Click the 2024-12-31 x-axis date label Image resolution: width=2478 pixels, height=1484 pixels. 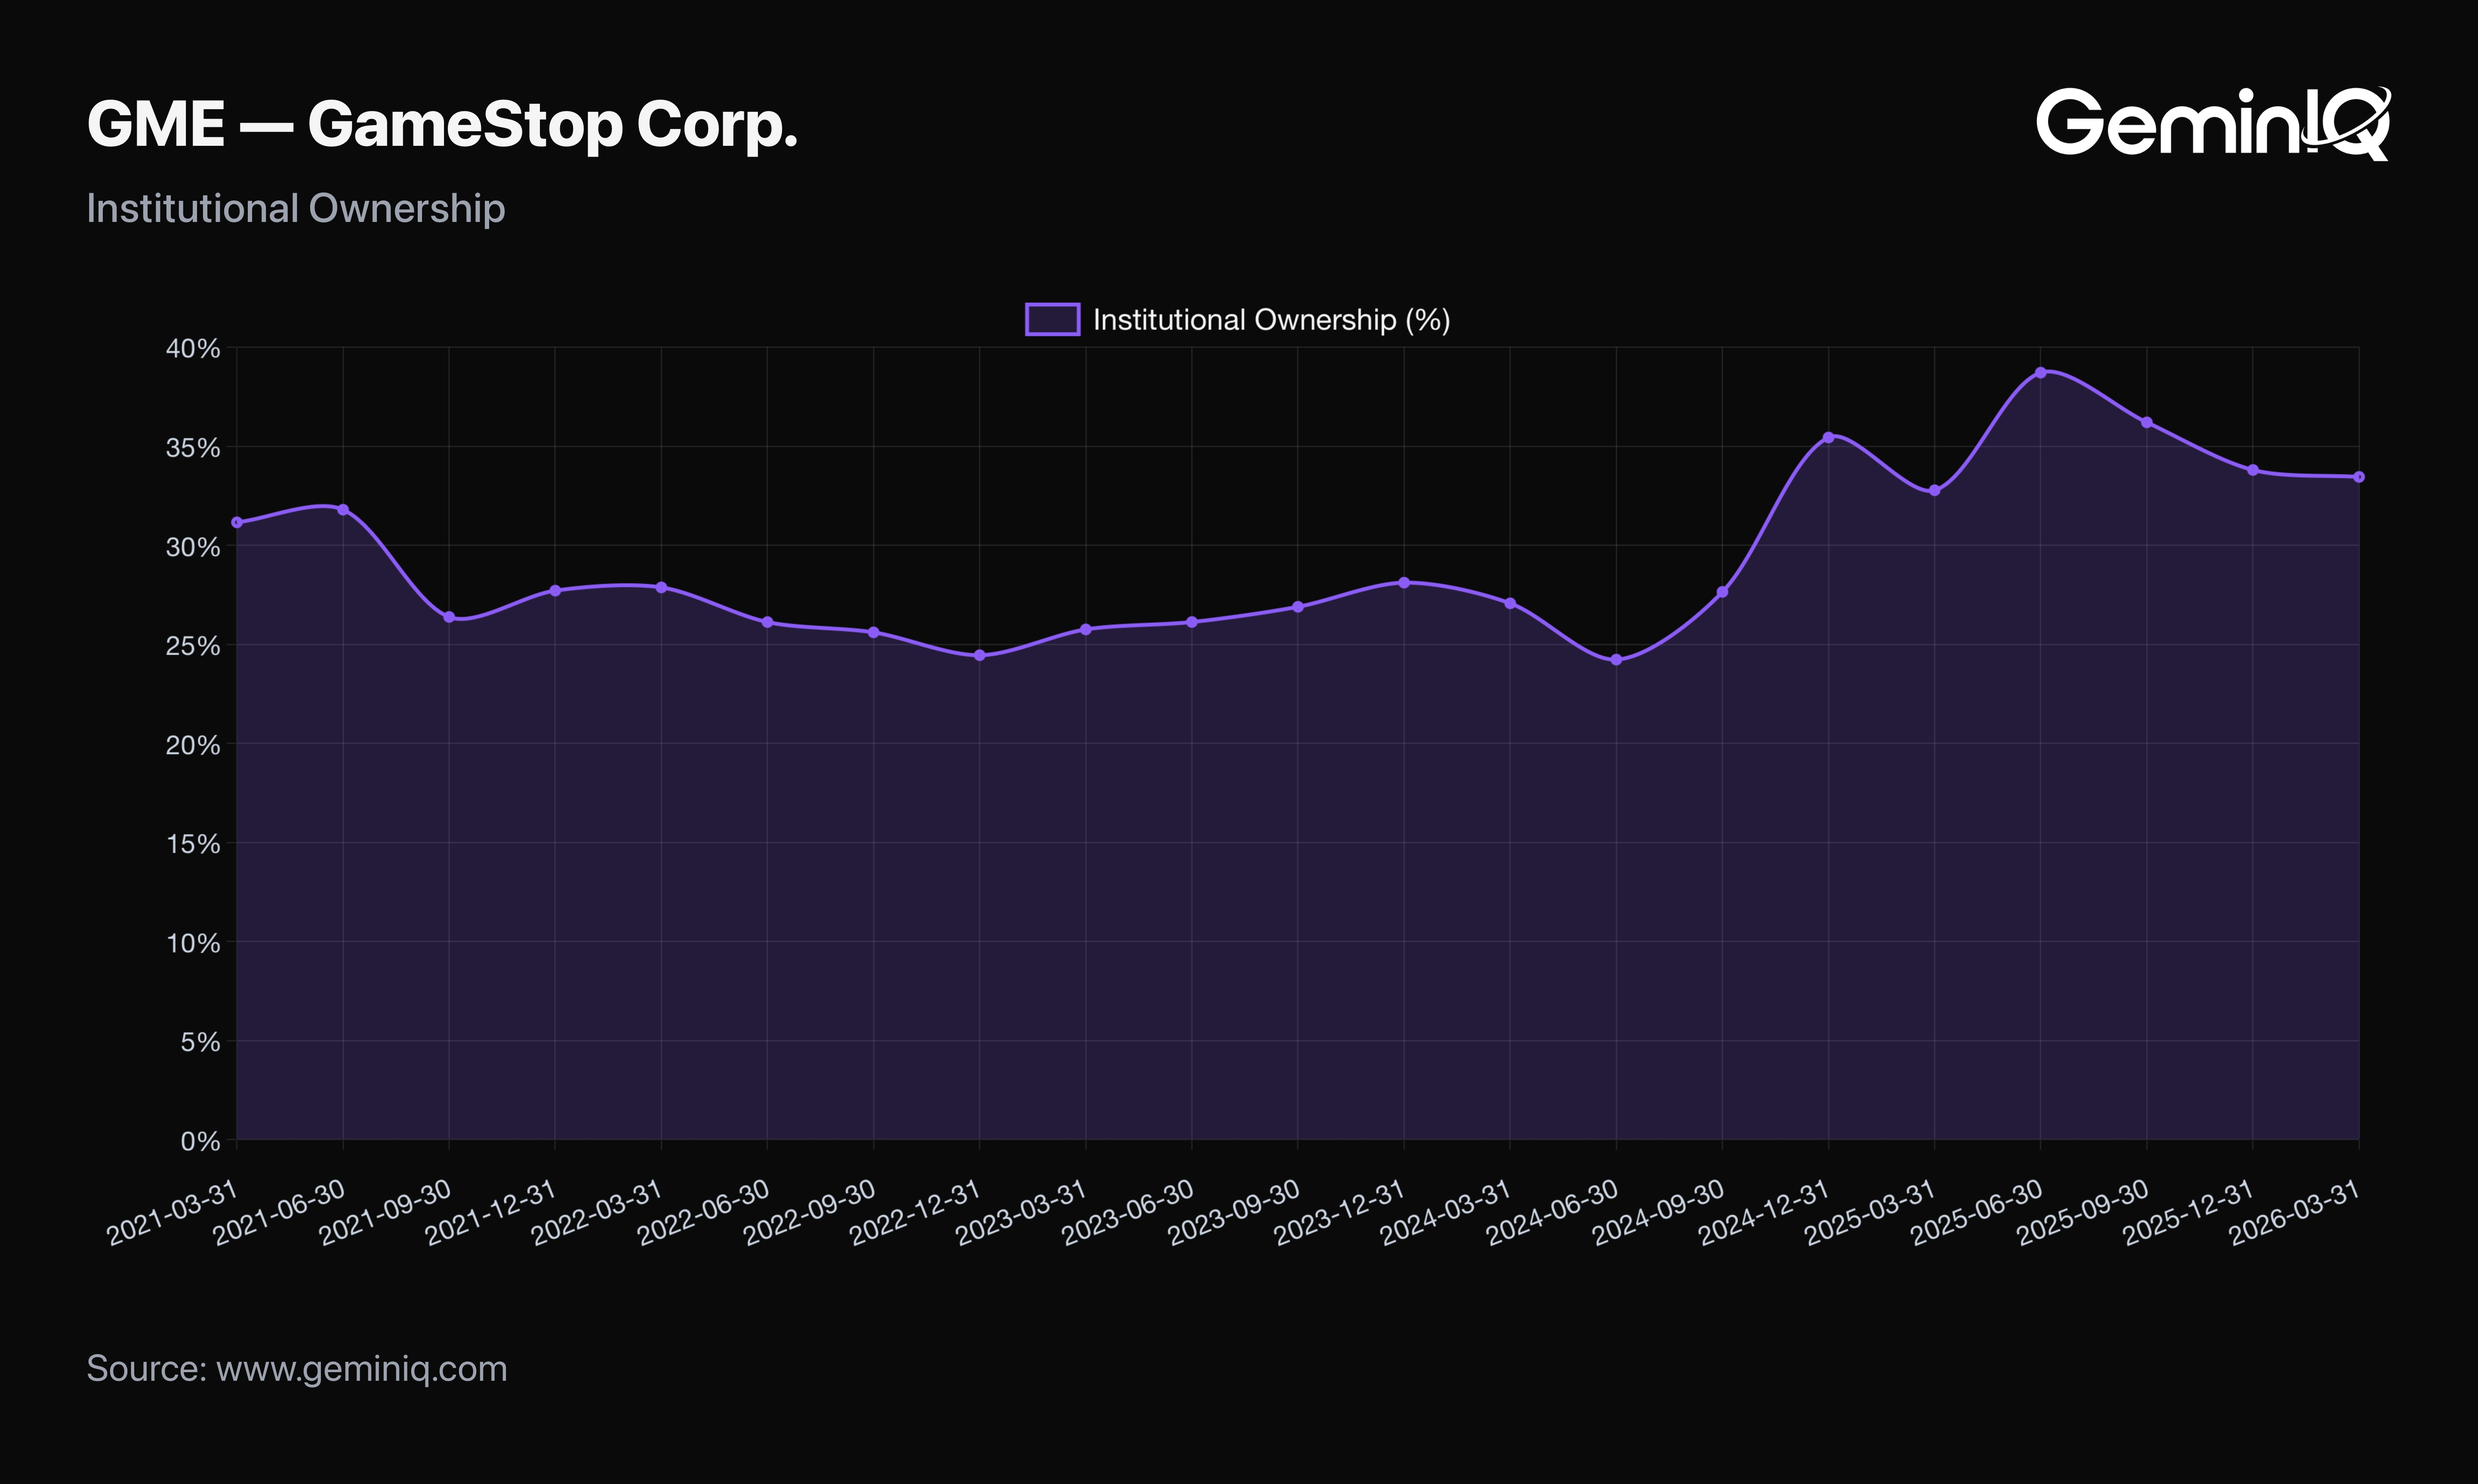1764,1212
